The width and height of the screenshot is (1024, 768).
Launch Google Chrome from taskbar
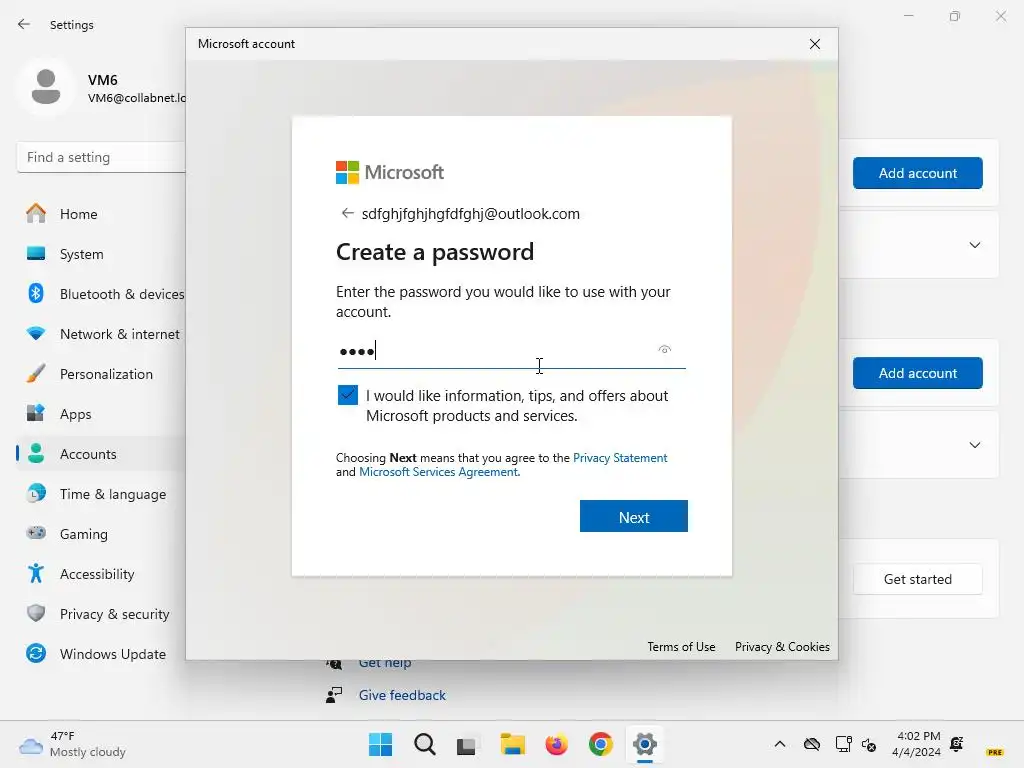point(600,744)
